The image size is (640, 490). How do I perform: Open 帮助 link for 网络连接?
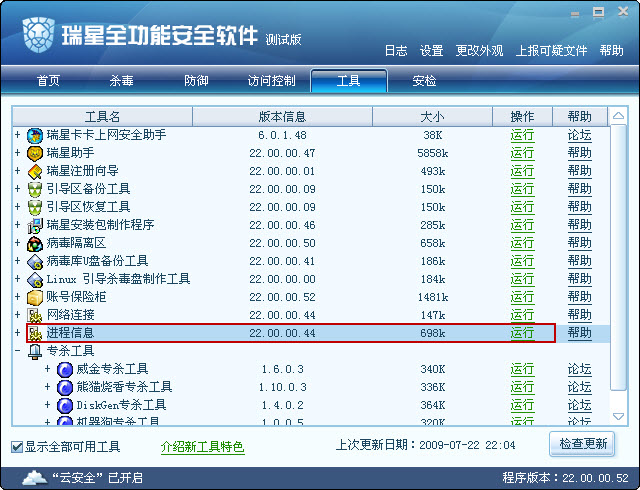coord(580,315)
